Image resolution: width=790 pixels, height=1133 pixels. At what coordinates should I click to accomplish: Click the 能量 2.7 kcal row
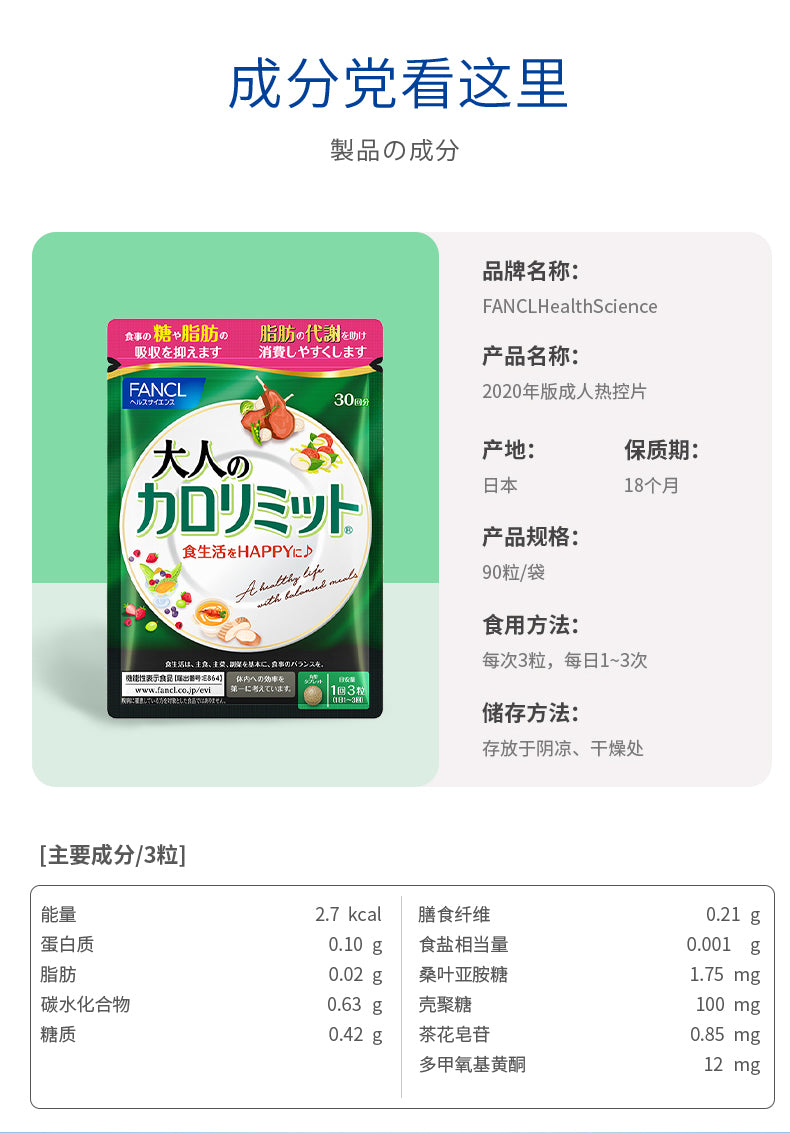click(211, 914)
